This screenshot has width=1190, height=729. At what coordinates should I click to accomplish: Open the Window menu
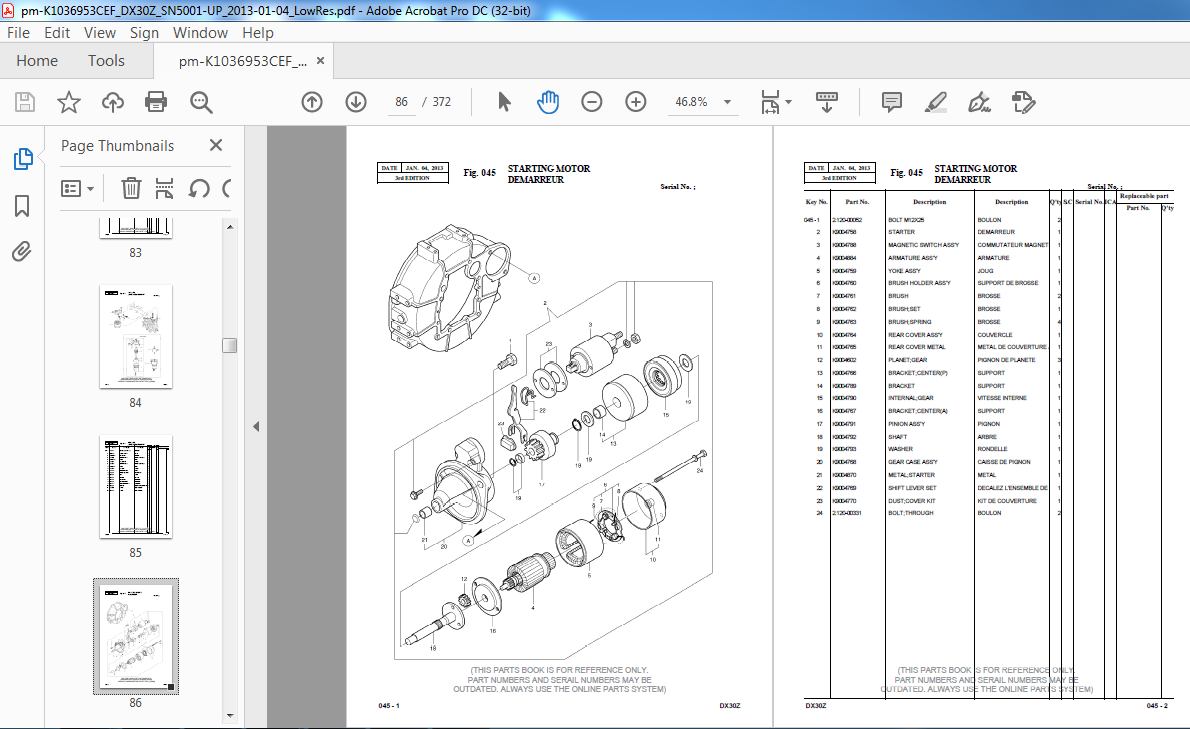click(200, 33)
